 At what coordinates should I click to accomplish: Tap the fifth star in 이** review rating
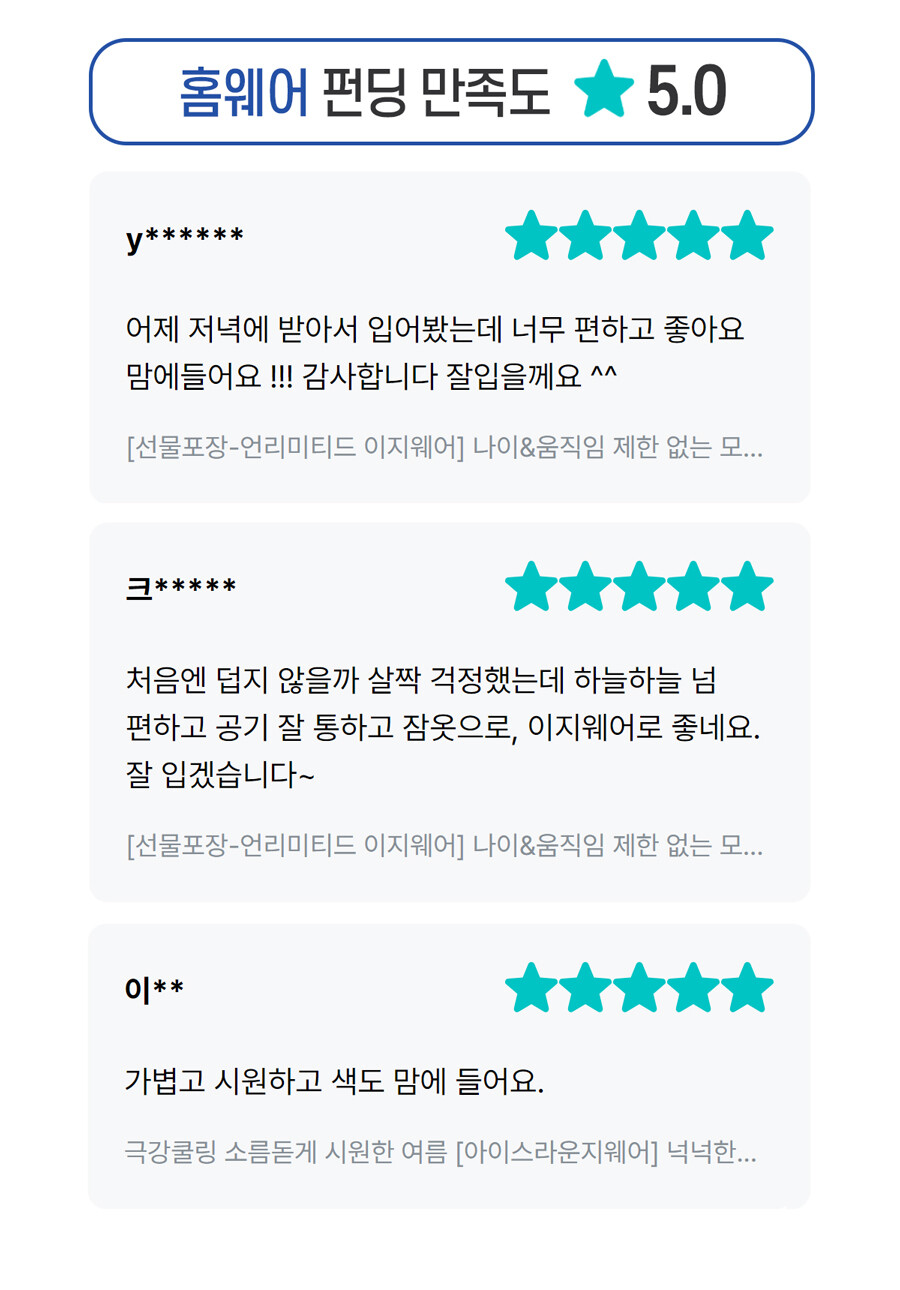[x=747, y=988]
